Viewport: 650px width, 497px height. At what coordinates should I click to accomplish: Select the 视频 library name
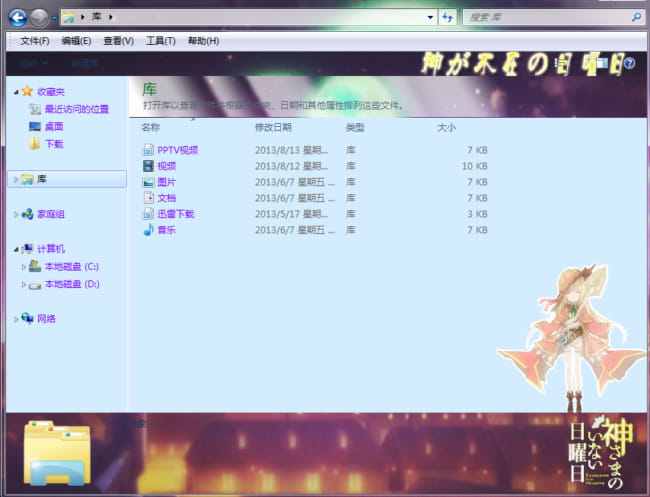tap(167, 166)
